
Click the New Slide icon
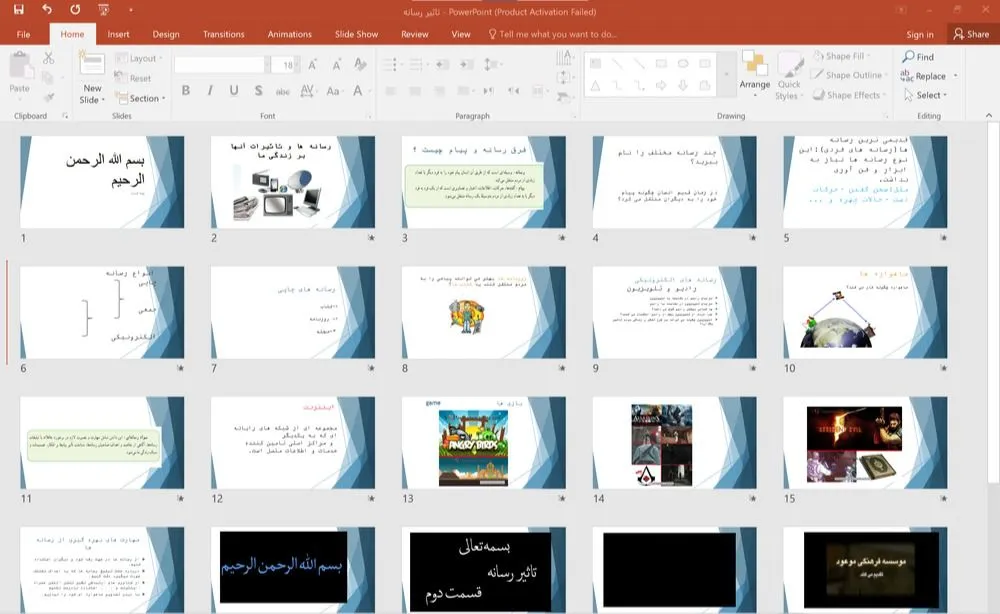click(x=92, y=65)
